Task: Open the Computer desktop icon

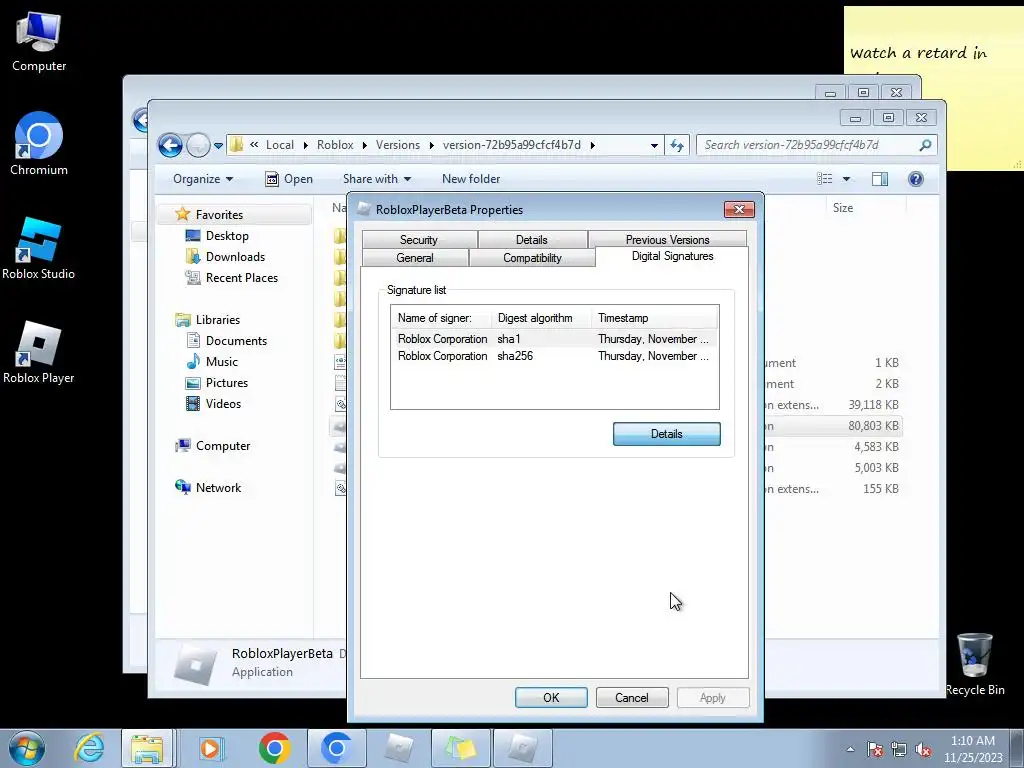Action: tap(39, 41)
